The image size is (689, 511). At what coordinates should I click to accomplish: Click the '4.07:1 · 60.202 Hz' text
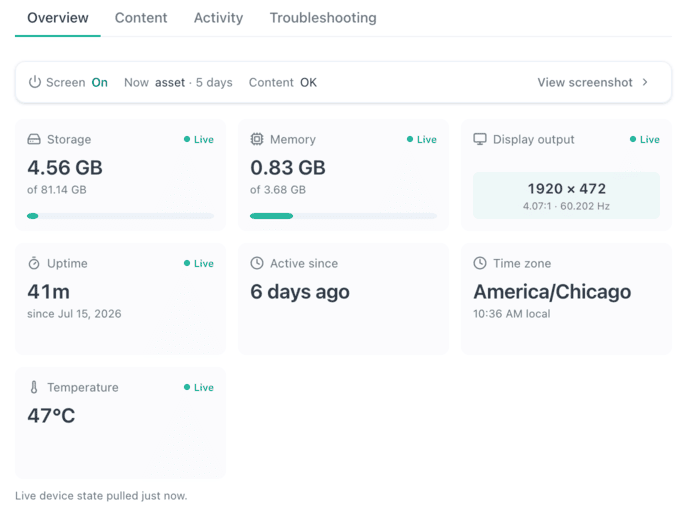coord(566,206)
